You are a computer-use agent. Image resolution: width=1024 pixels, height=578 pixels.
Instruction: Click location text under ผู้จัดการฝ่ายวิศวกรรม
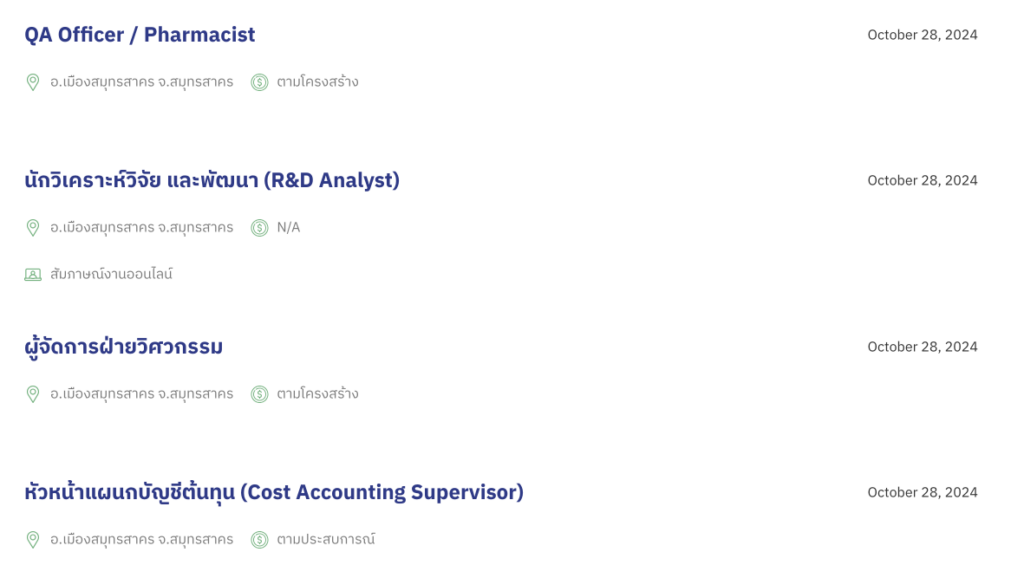click(x=142, y=394)
